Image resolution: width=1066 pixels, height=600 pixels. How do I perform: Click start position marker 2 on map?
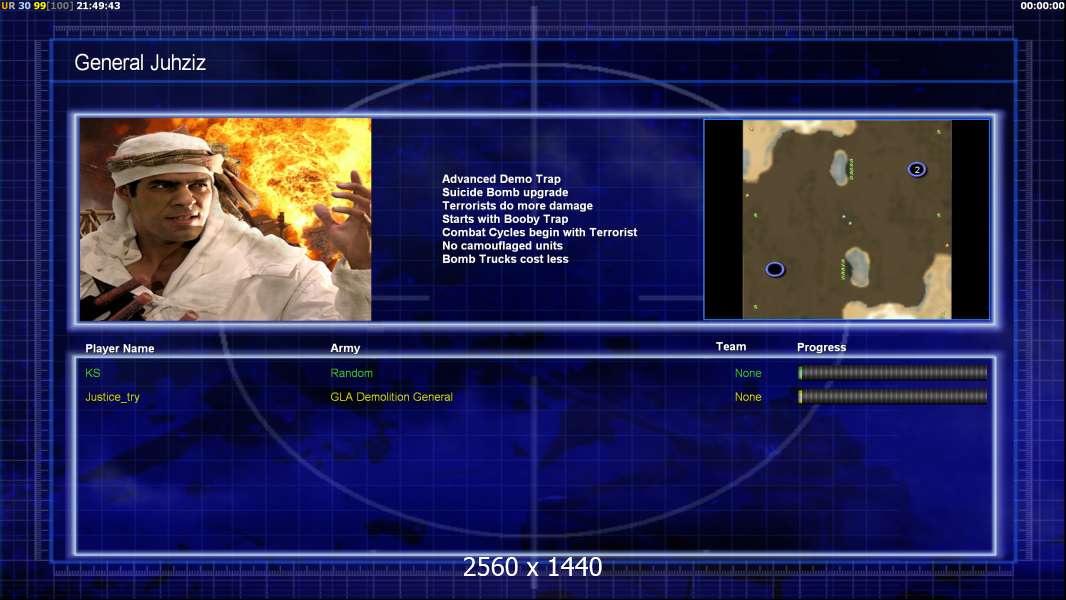[916, 169]
